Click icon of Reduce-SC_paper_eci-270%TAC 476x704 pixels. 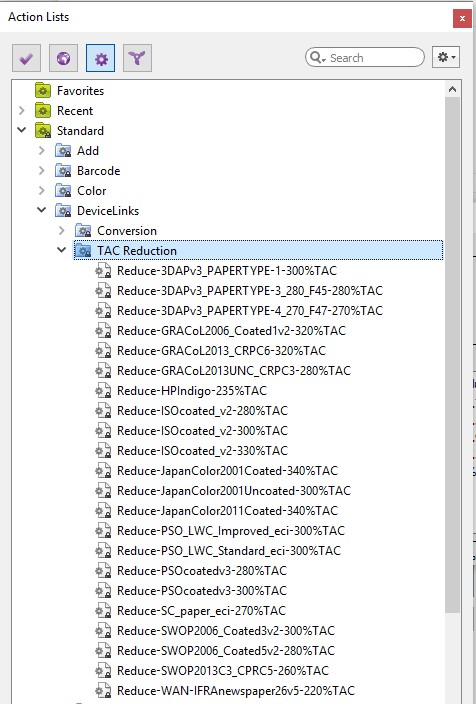[x=103, y=611]
